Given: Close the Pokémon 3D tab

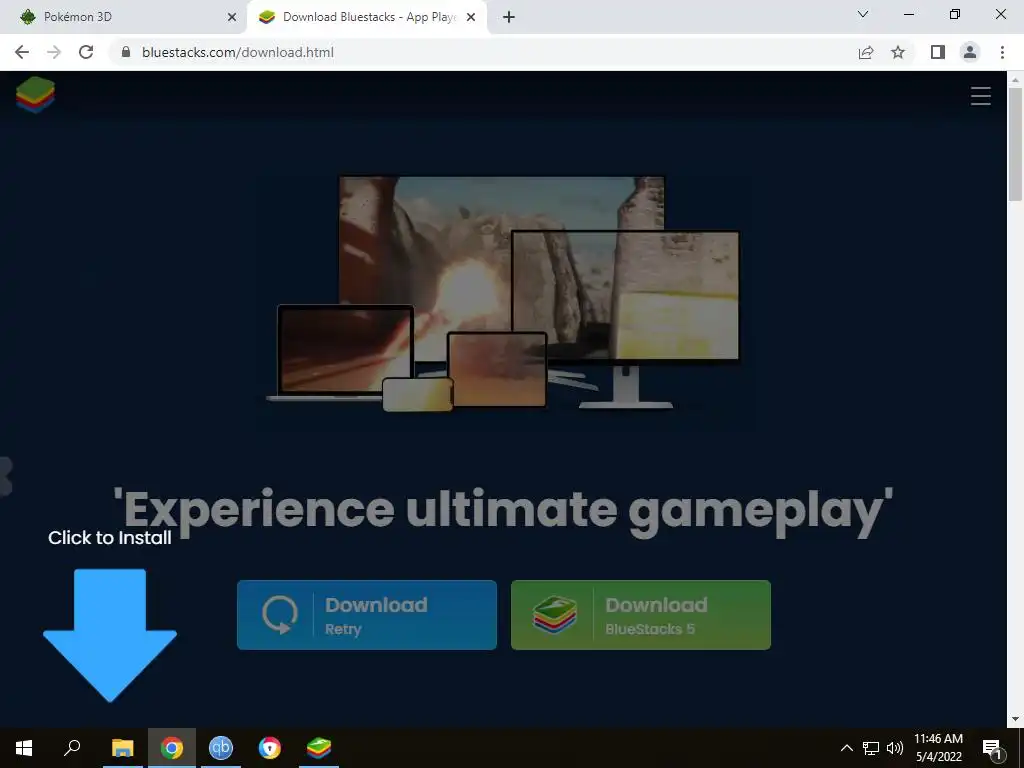Looking at the screenshot, I should [232, 17].
